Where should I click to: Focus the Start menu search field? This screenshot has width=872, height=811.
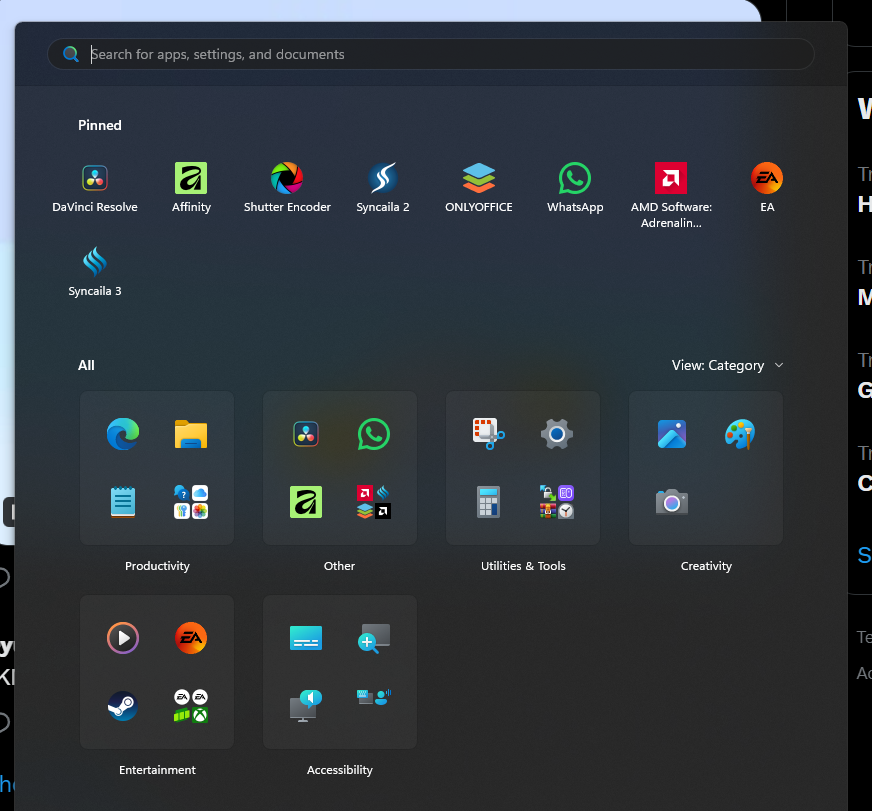(x=431, y=54)
